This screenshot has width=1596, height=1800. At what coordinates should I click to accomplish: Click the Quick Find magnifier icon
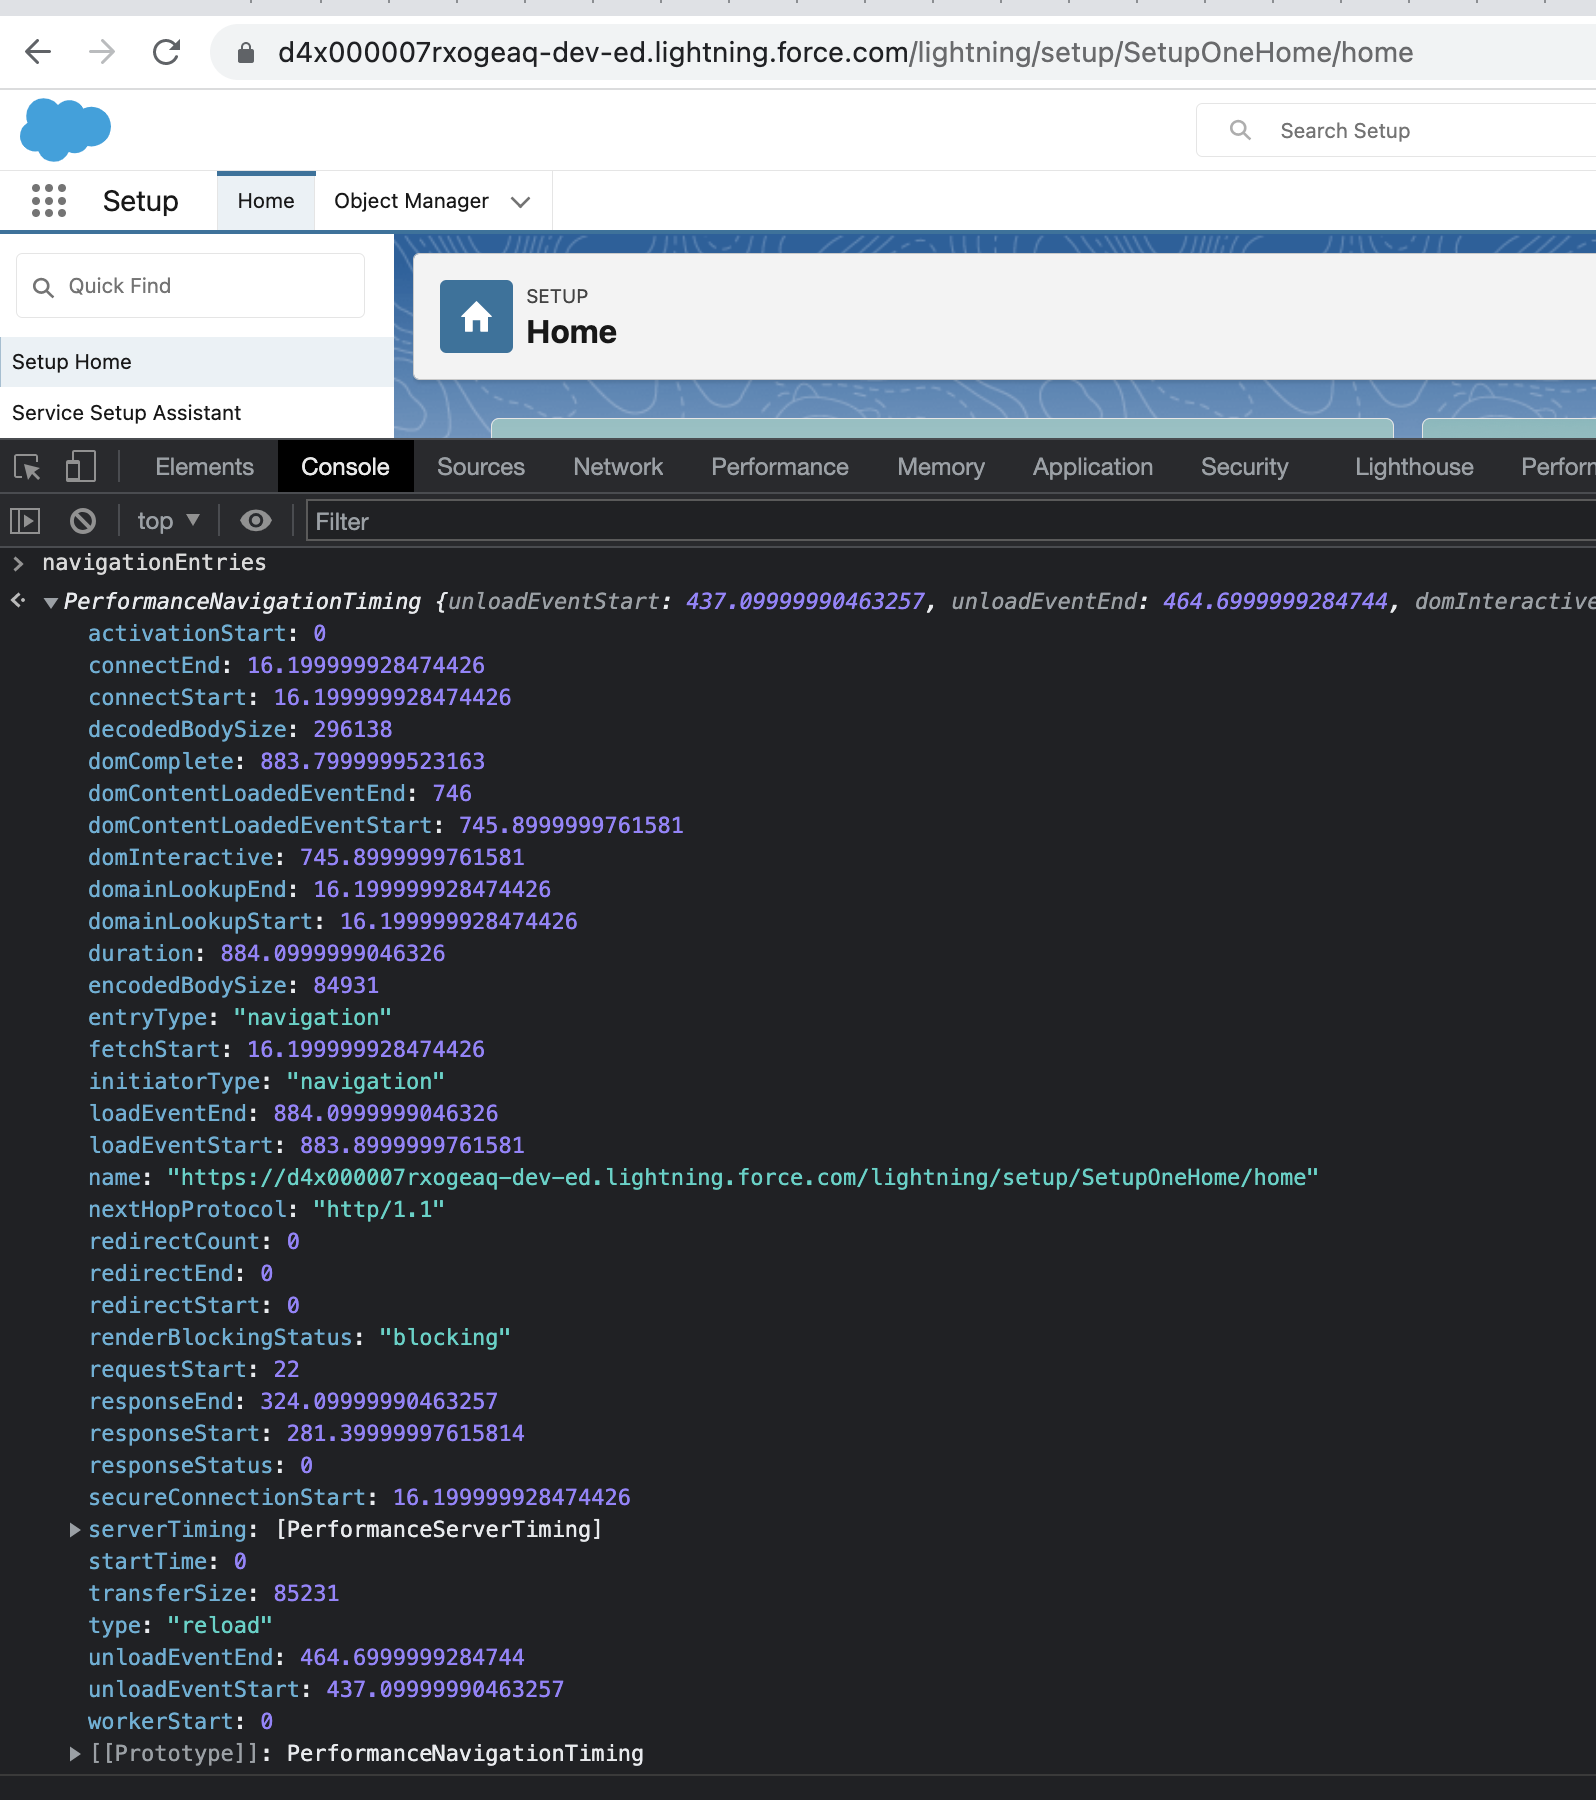click(43, 287)
